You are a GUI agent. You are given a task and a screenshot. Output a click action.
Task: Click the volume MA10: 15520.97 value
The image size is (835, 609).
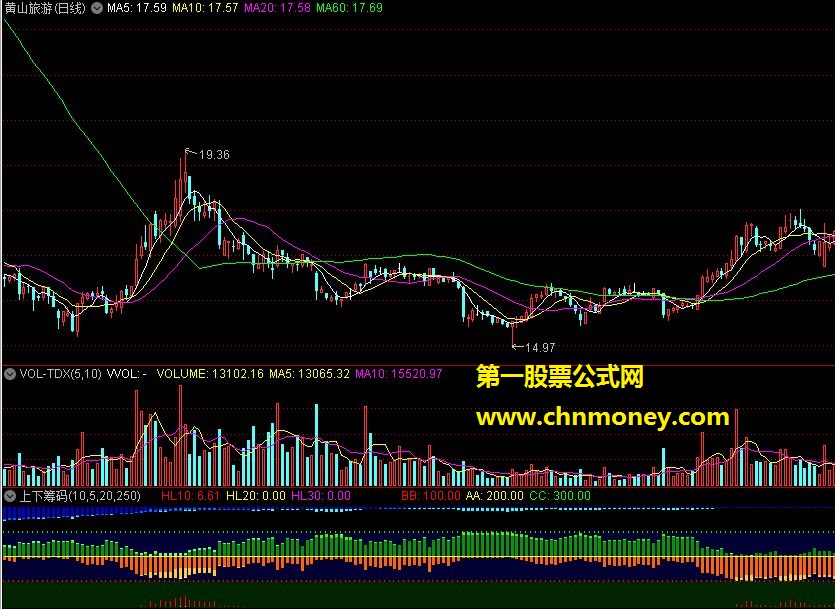(x=398, y=374)
